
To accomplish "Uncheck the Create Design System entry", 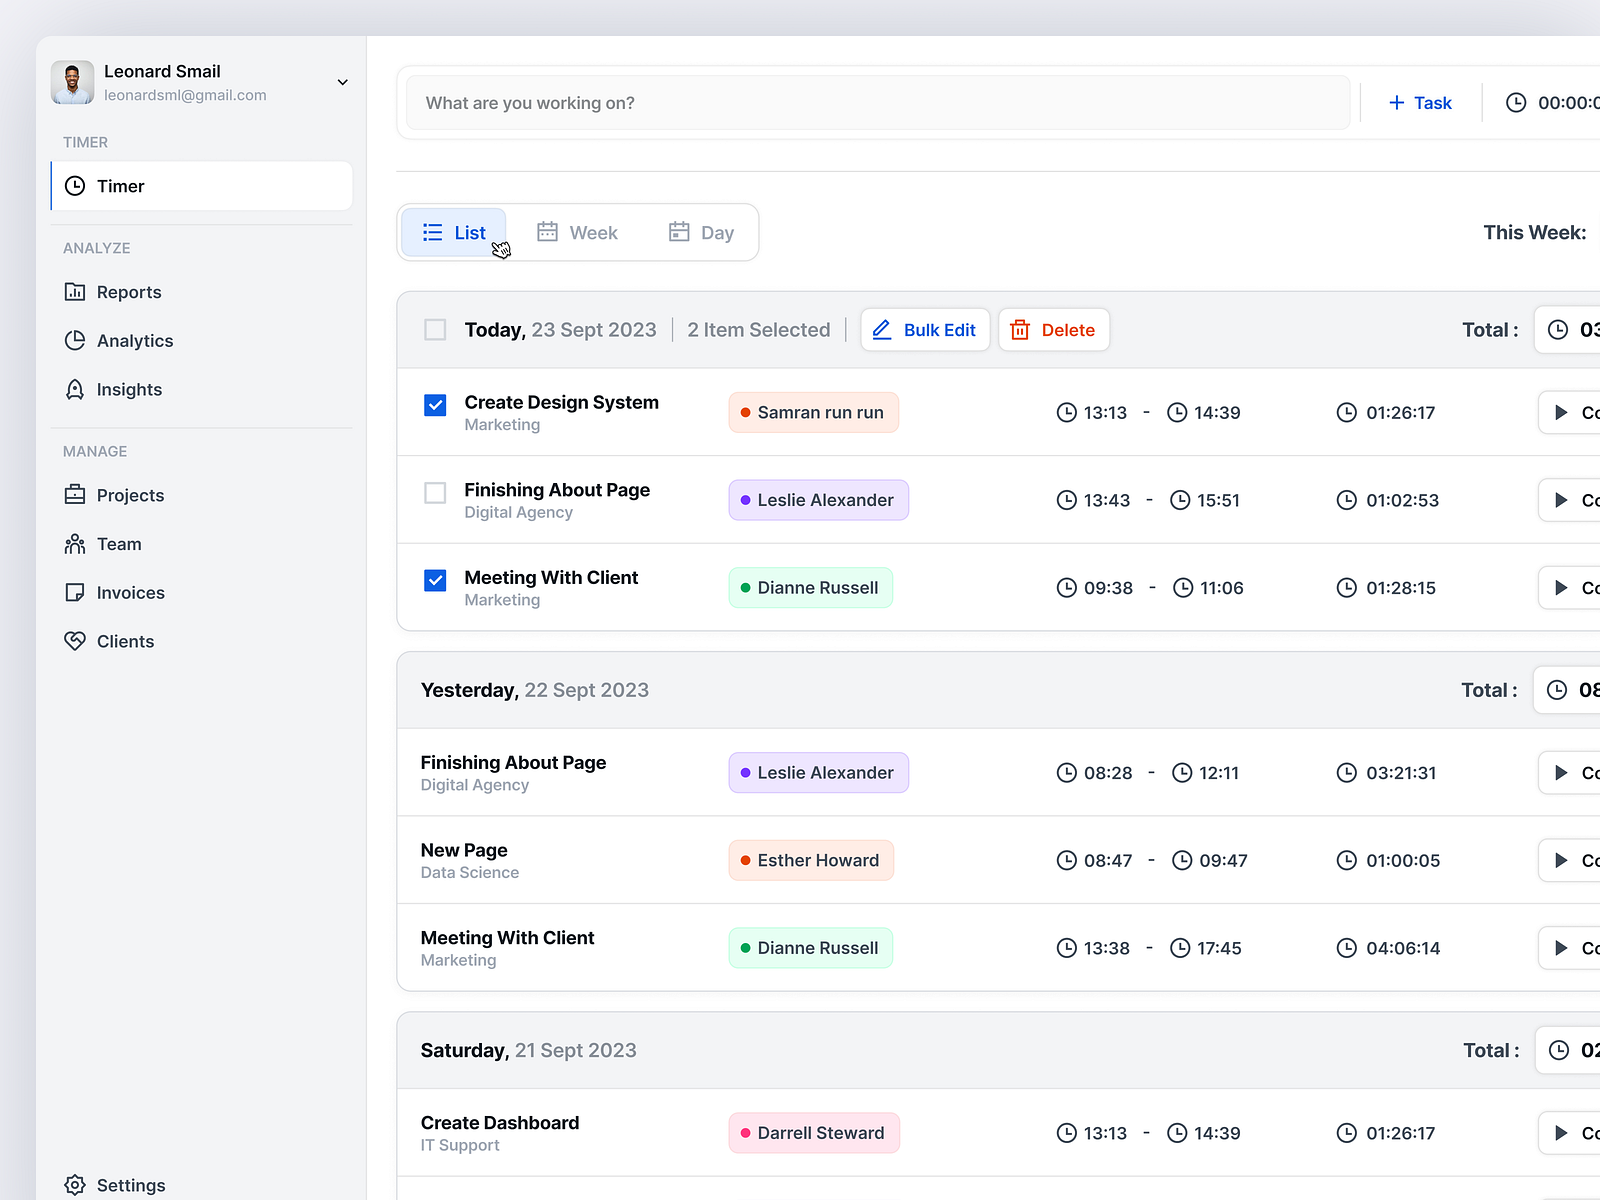I will pyautogui.click(x=435, y=405).
